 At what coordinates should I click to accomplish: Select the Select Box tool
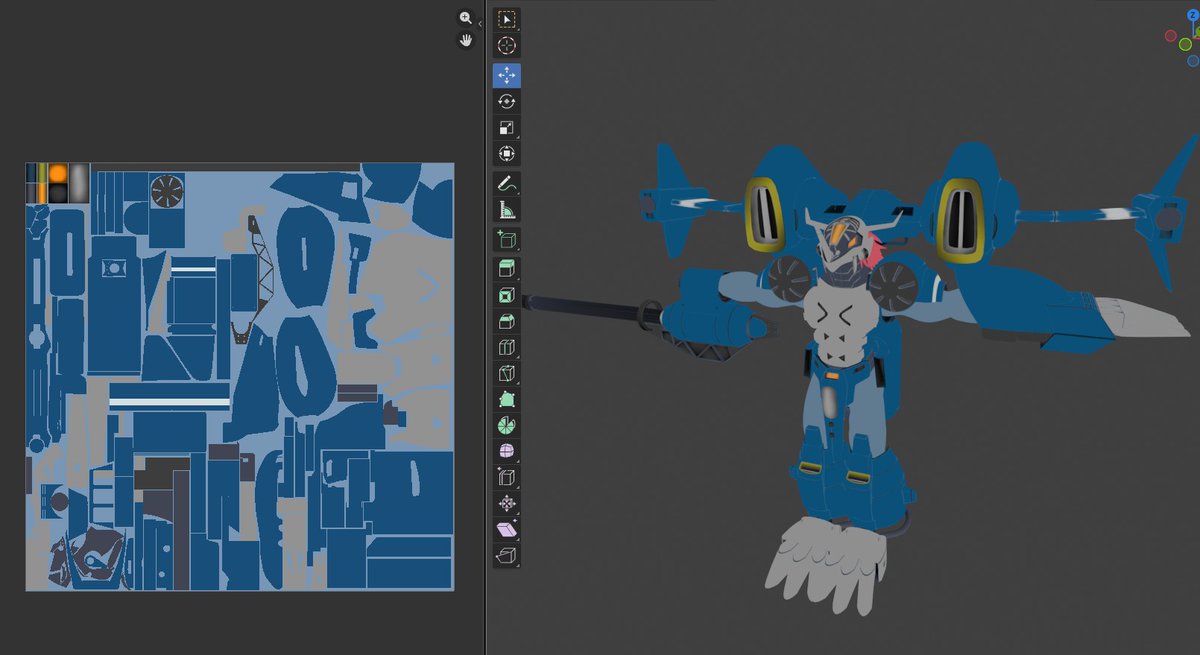(x=507, y=20)
